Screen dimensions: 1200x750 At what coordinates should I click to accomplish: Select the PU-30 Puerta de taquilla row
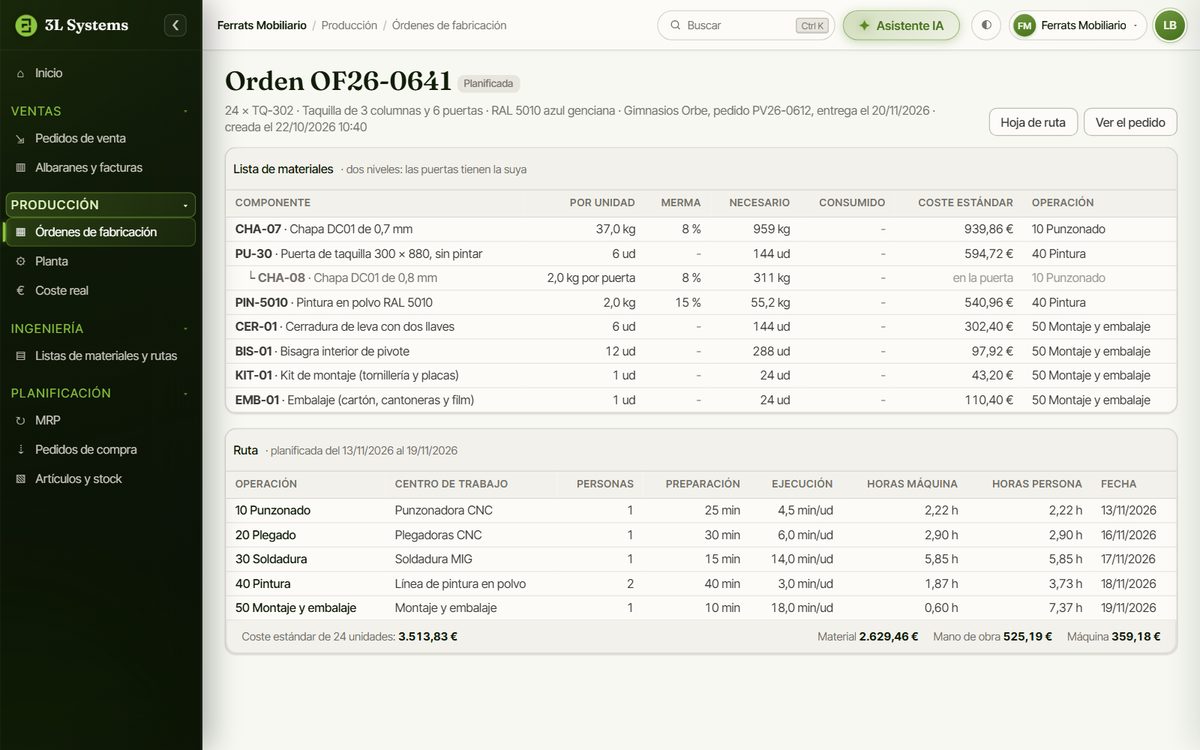(x=701, y=254)
